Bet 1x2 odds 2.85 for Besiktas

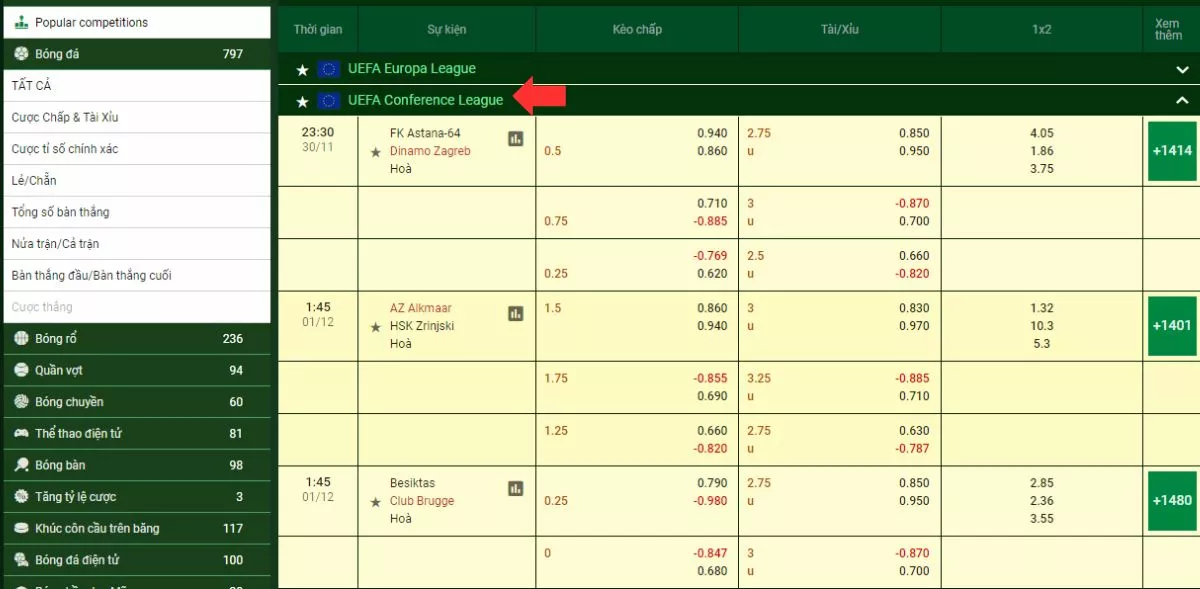tap(1041, 483)
